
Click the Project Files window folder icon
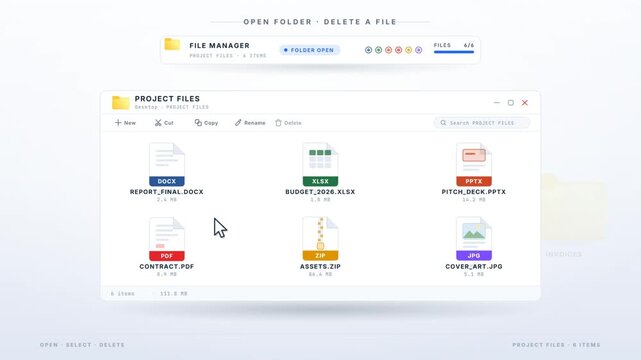[x=121, y=102]
